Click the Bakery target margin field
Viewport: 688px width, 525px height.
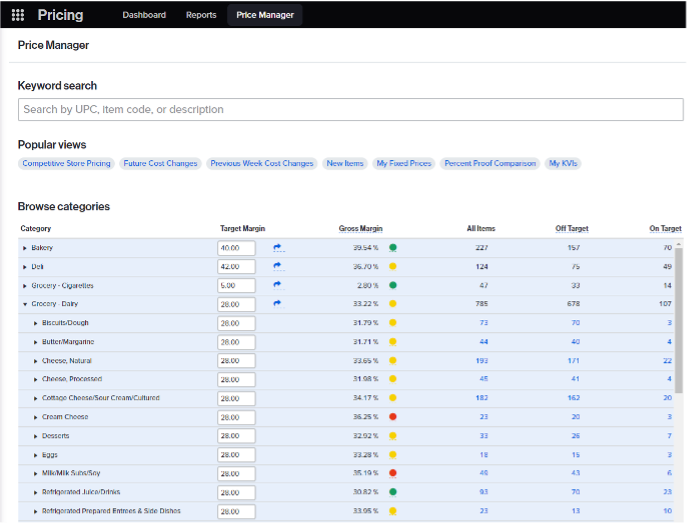tap(236, 248)
